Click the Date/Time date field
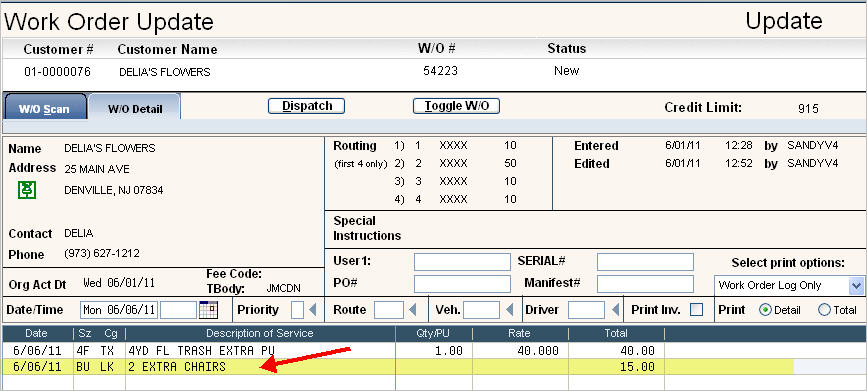The image size is (867, 391). [119, 310]
